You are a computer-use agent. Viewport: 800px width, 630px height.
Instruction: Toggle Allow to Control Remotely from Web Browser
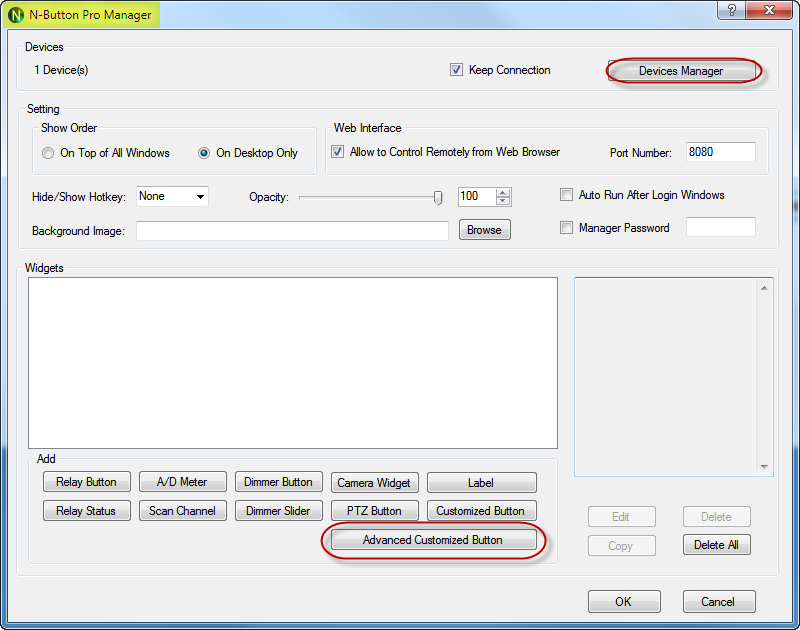coord(337,152)
